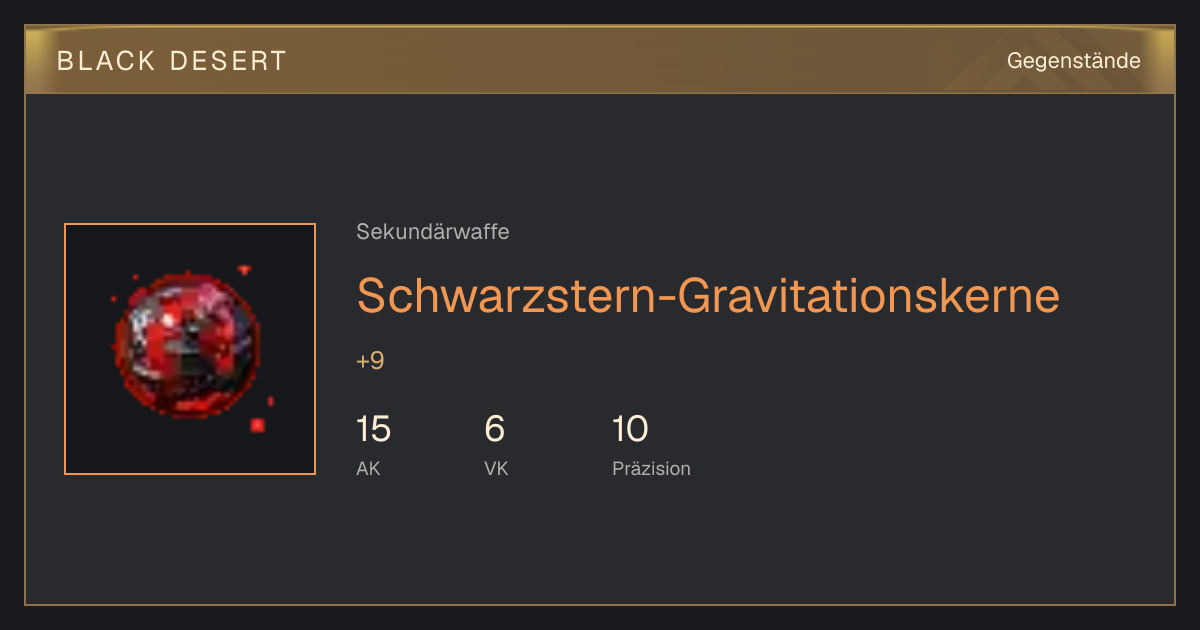Select the red gravity core orb icon
This screenshot has width=1200, height=630.
[x=186, y=343]
